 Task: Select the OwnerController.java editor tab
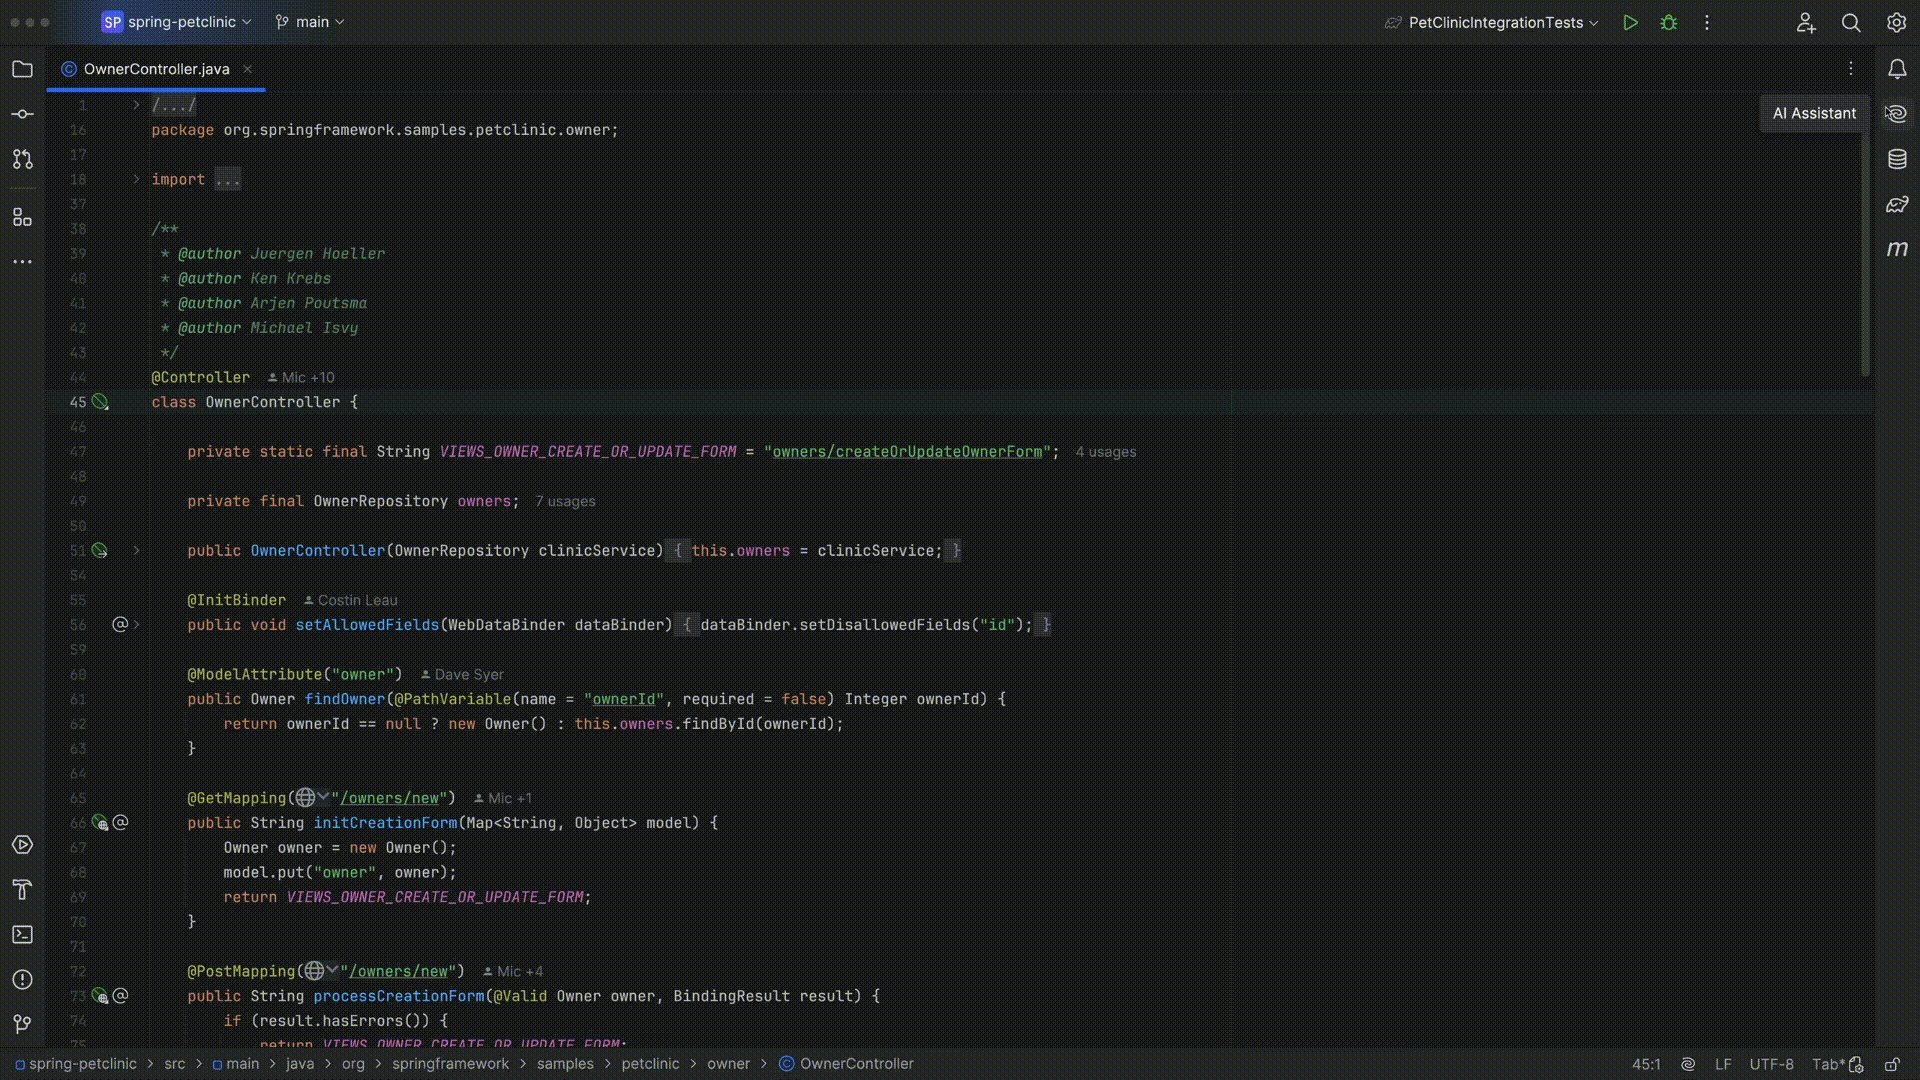point(156,69)
